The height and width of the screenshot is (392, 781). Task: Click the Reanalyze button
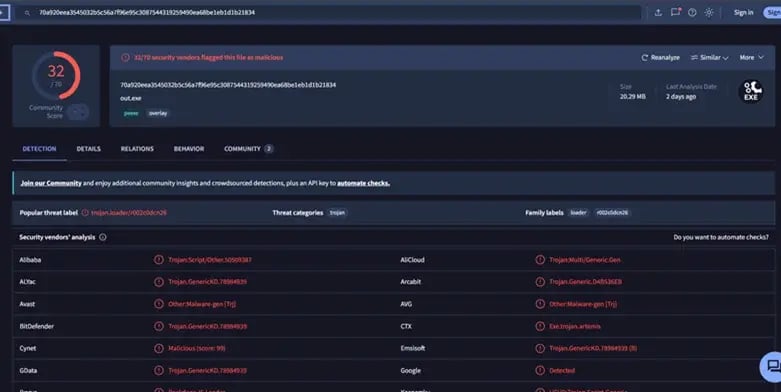660,58
